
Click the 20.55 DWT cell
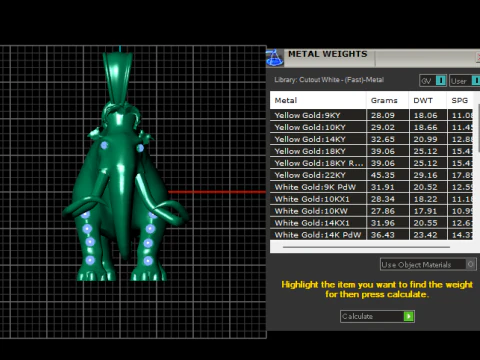(428, 223)
